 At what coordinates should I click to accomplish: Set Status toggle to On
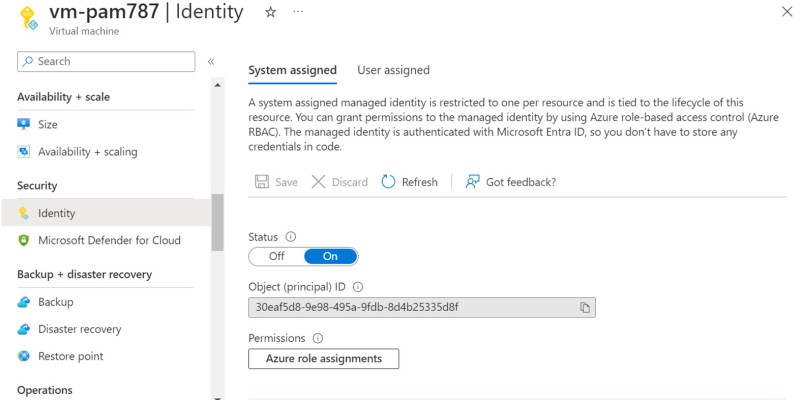click(x=330, y=256)
